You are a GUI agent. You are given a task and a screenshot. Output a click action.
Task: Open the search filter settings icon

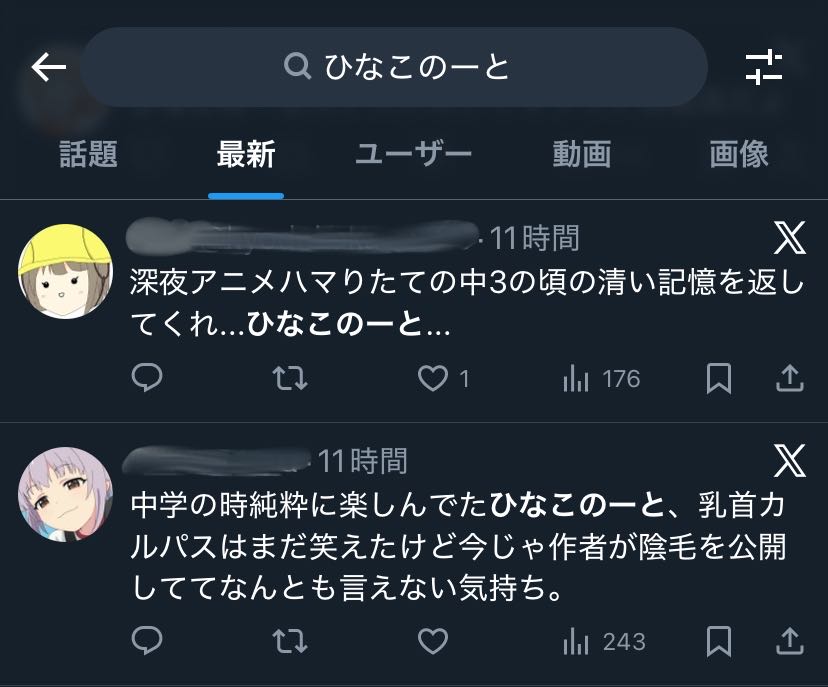pos(764,67)
